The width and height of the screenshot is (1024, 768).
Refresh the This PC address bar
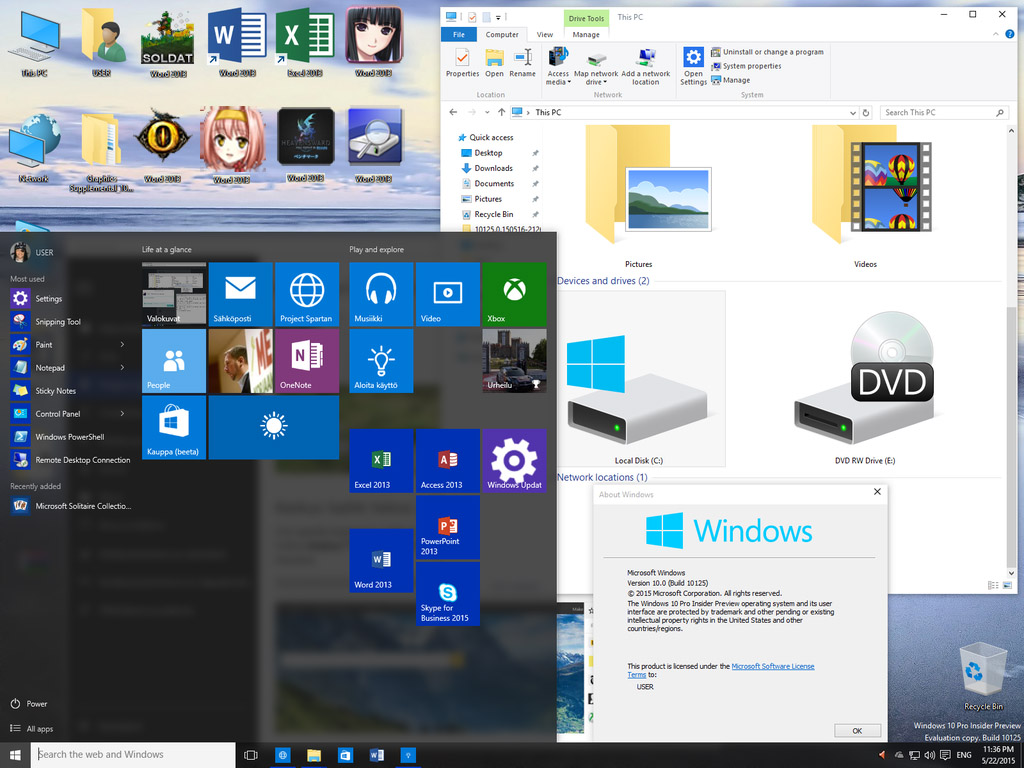pyautogui.click(x=866, y=112)
